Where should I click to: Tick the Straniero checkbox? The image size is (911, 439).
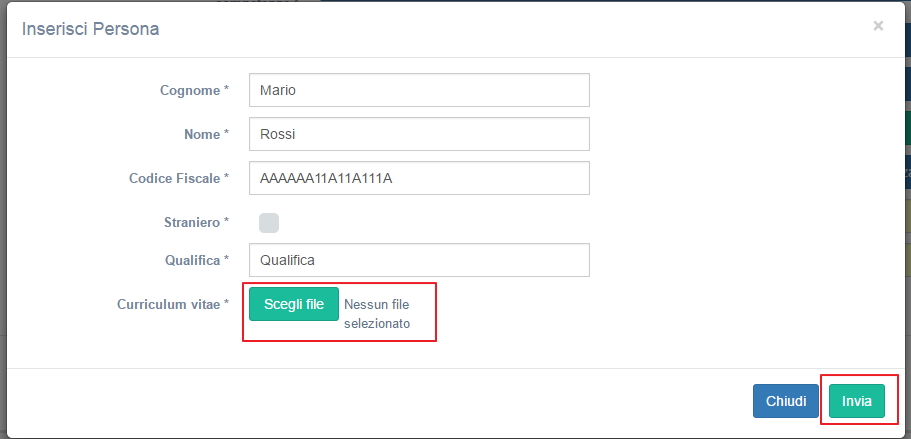[269, 222]
